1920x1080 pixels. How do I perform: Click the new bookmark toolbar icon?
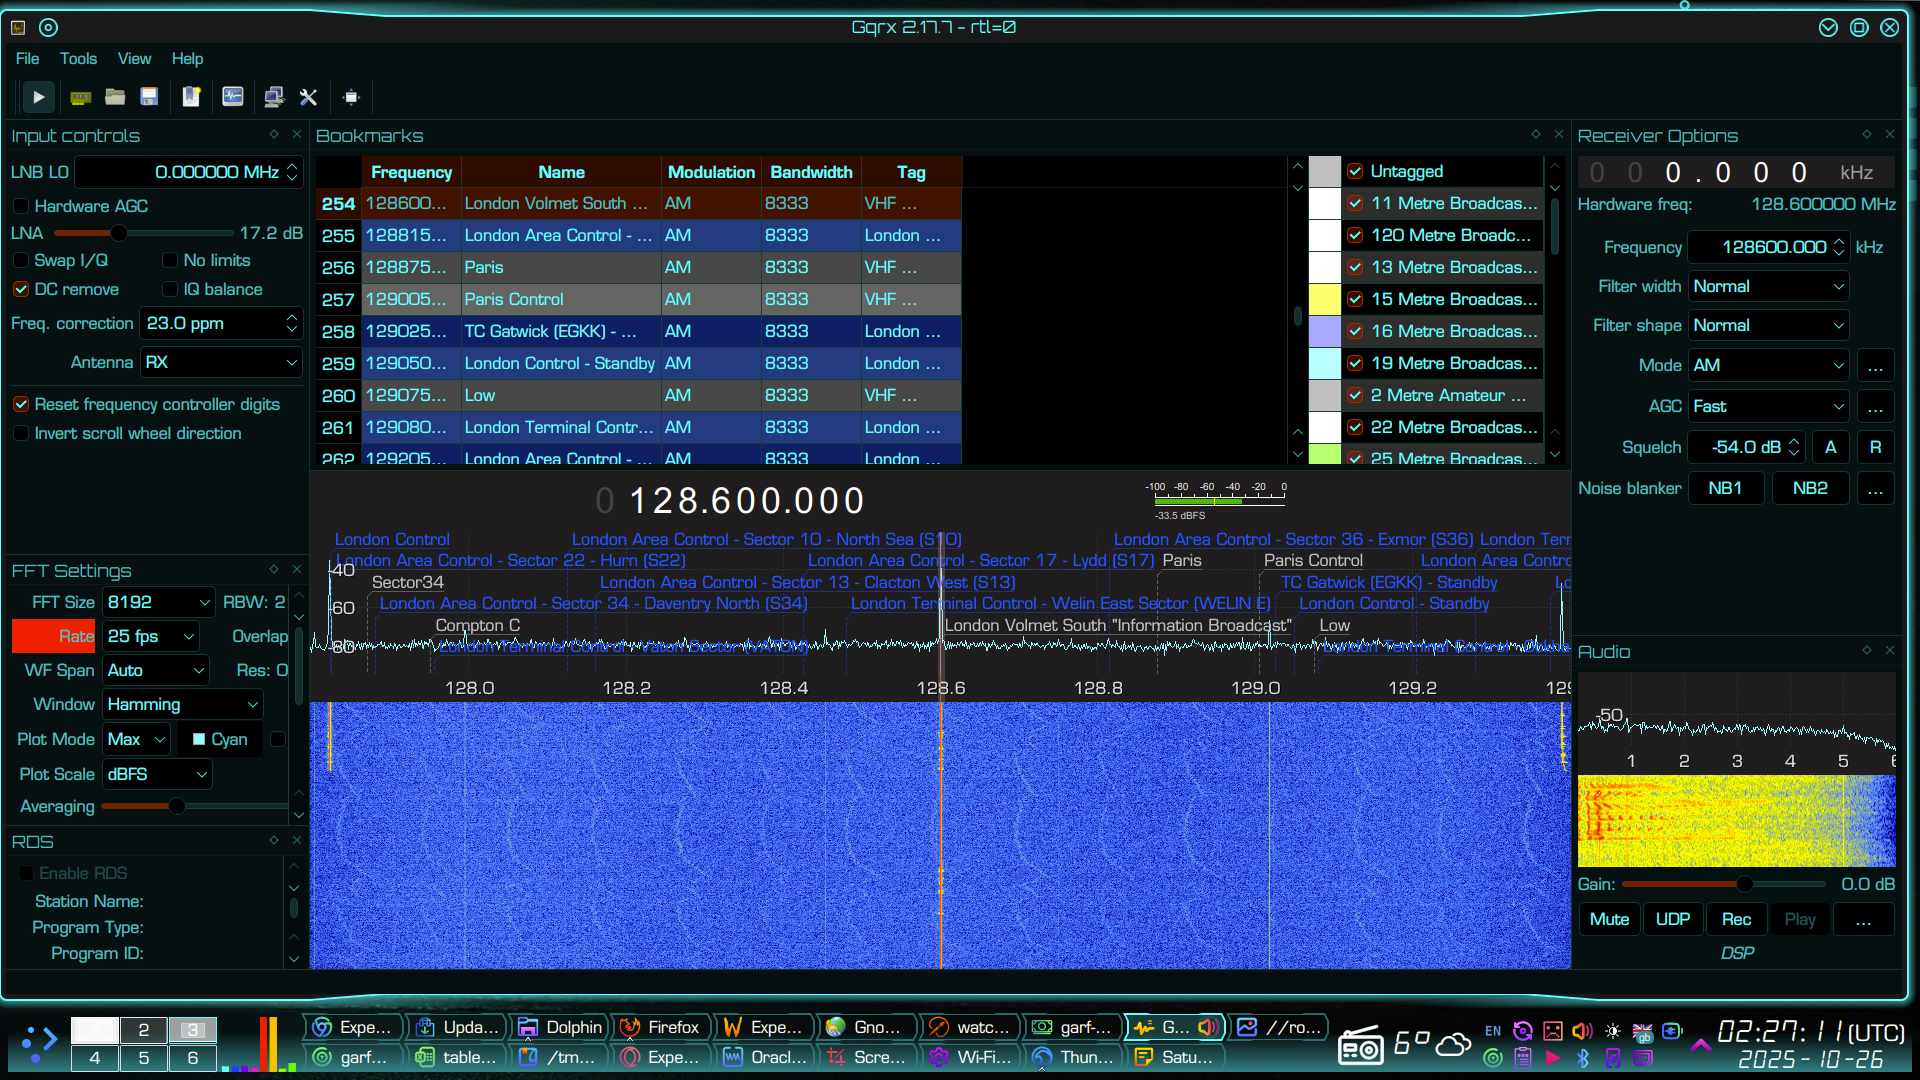click(x=191, y=97)
